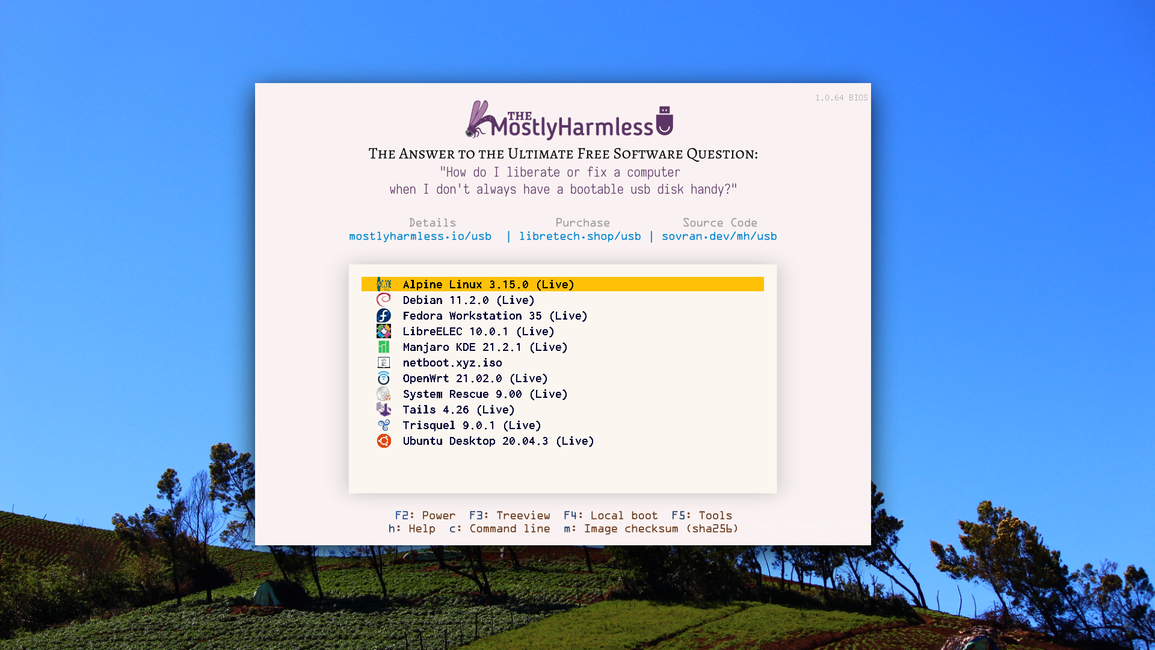
Task: Click the Fedora logo icon
Action: click(x=384, y=315)
